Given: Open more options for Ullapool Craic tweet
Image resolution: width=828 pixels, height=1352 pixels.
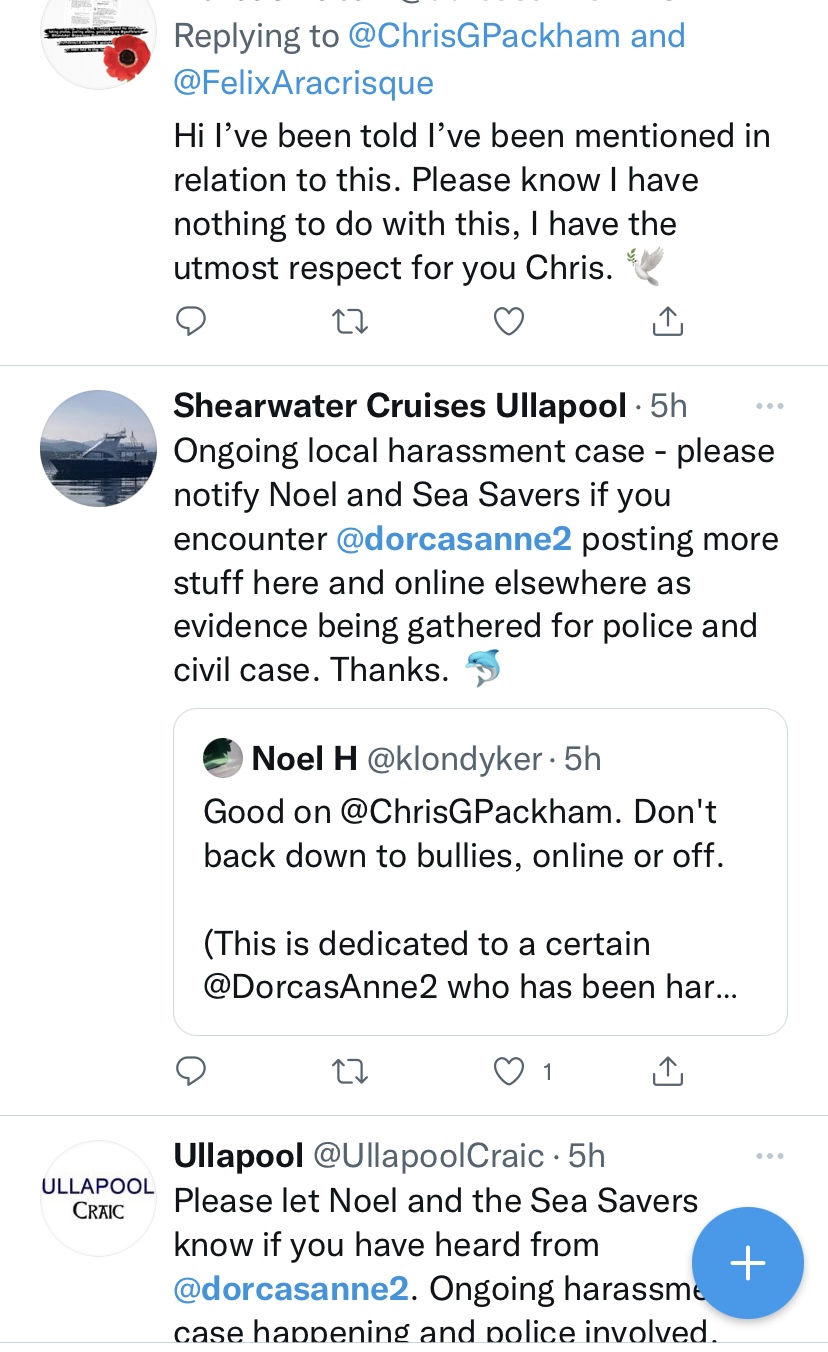Looking at the screenshot, I should tap(769, 1156).
